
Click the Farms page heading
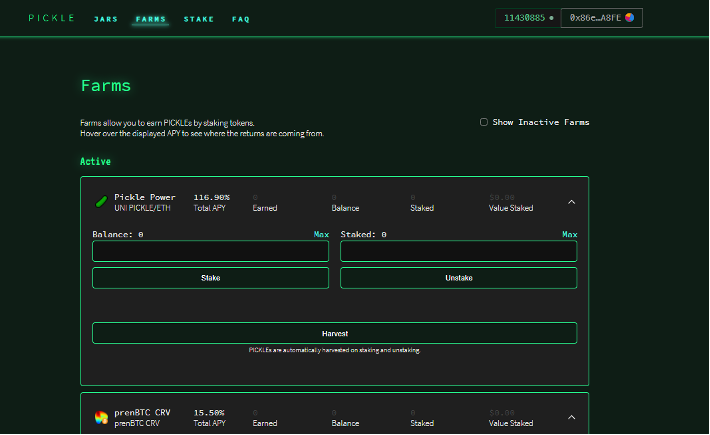(x=106, y=86)
